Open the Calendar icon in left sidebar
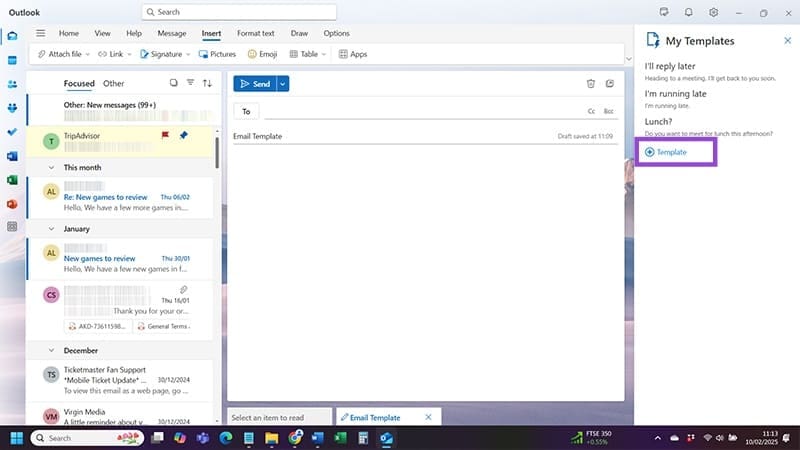800x450 pixels. coord(12,60)
